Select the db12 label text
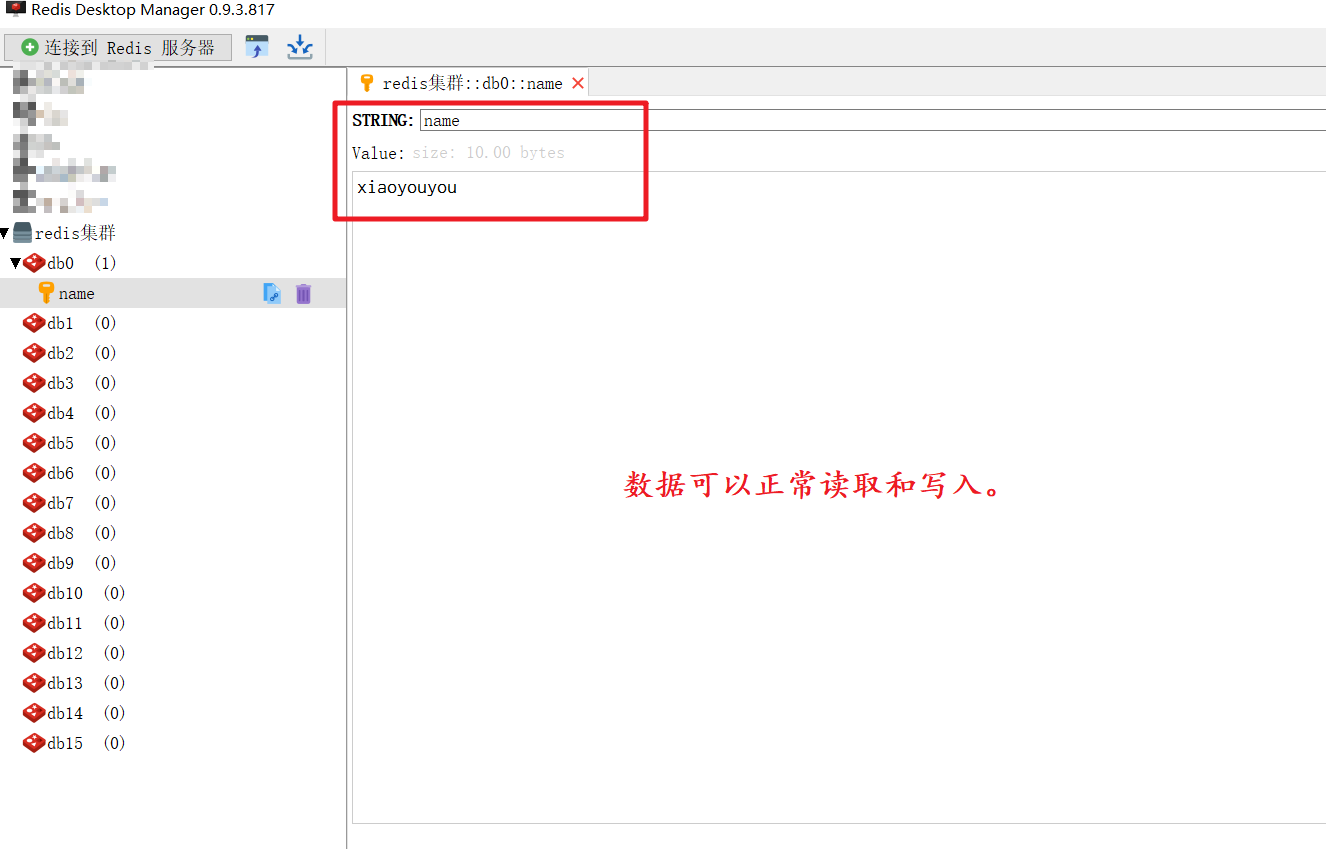The width and height of the screenshot is (1326, 849). (66, 653)
